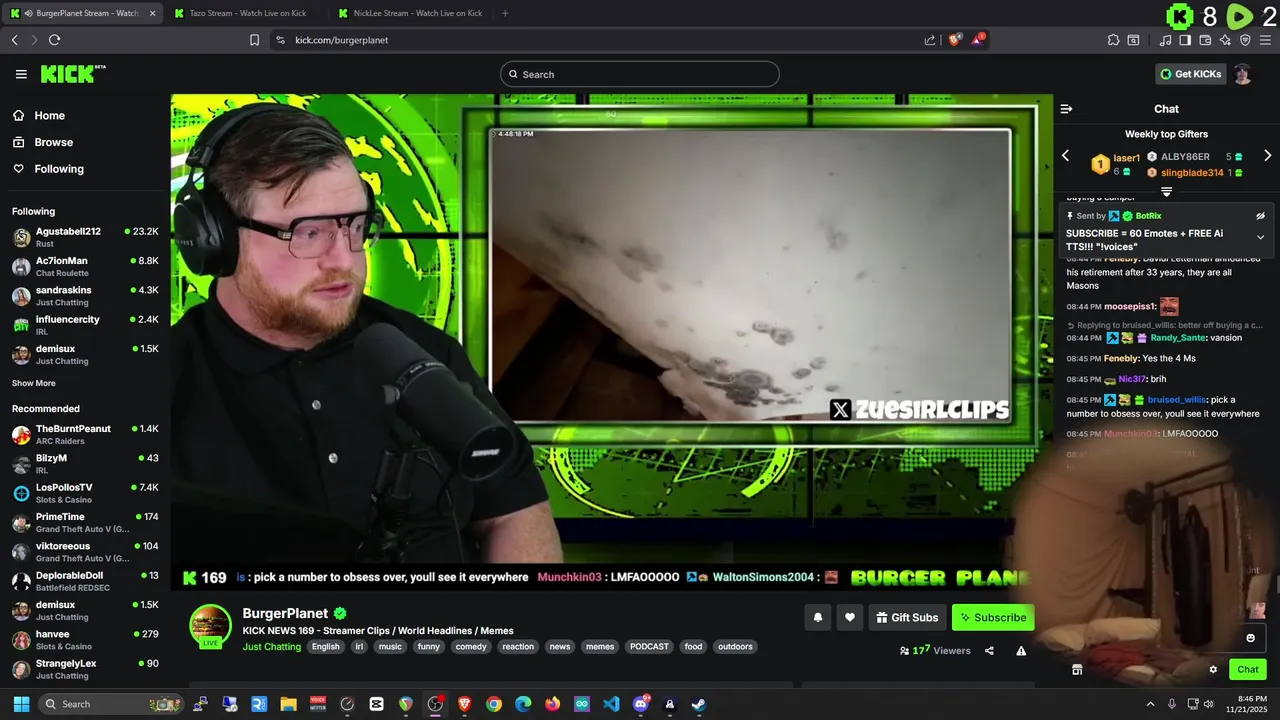Click the Just Chatting category link
This screenshot has width=1280, height=720.
pos(271,647)
